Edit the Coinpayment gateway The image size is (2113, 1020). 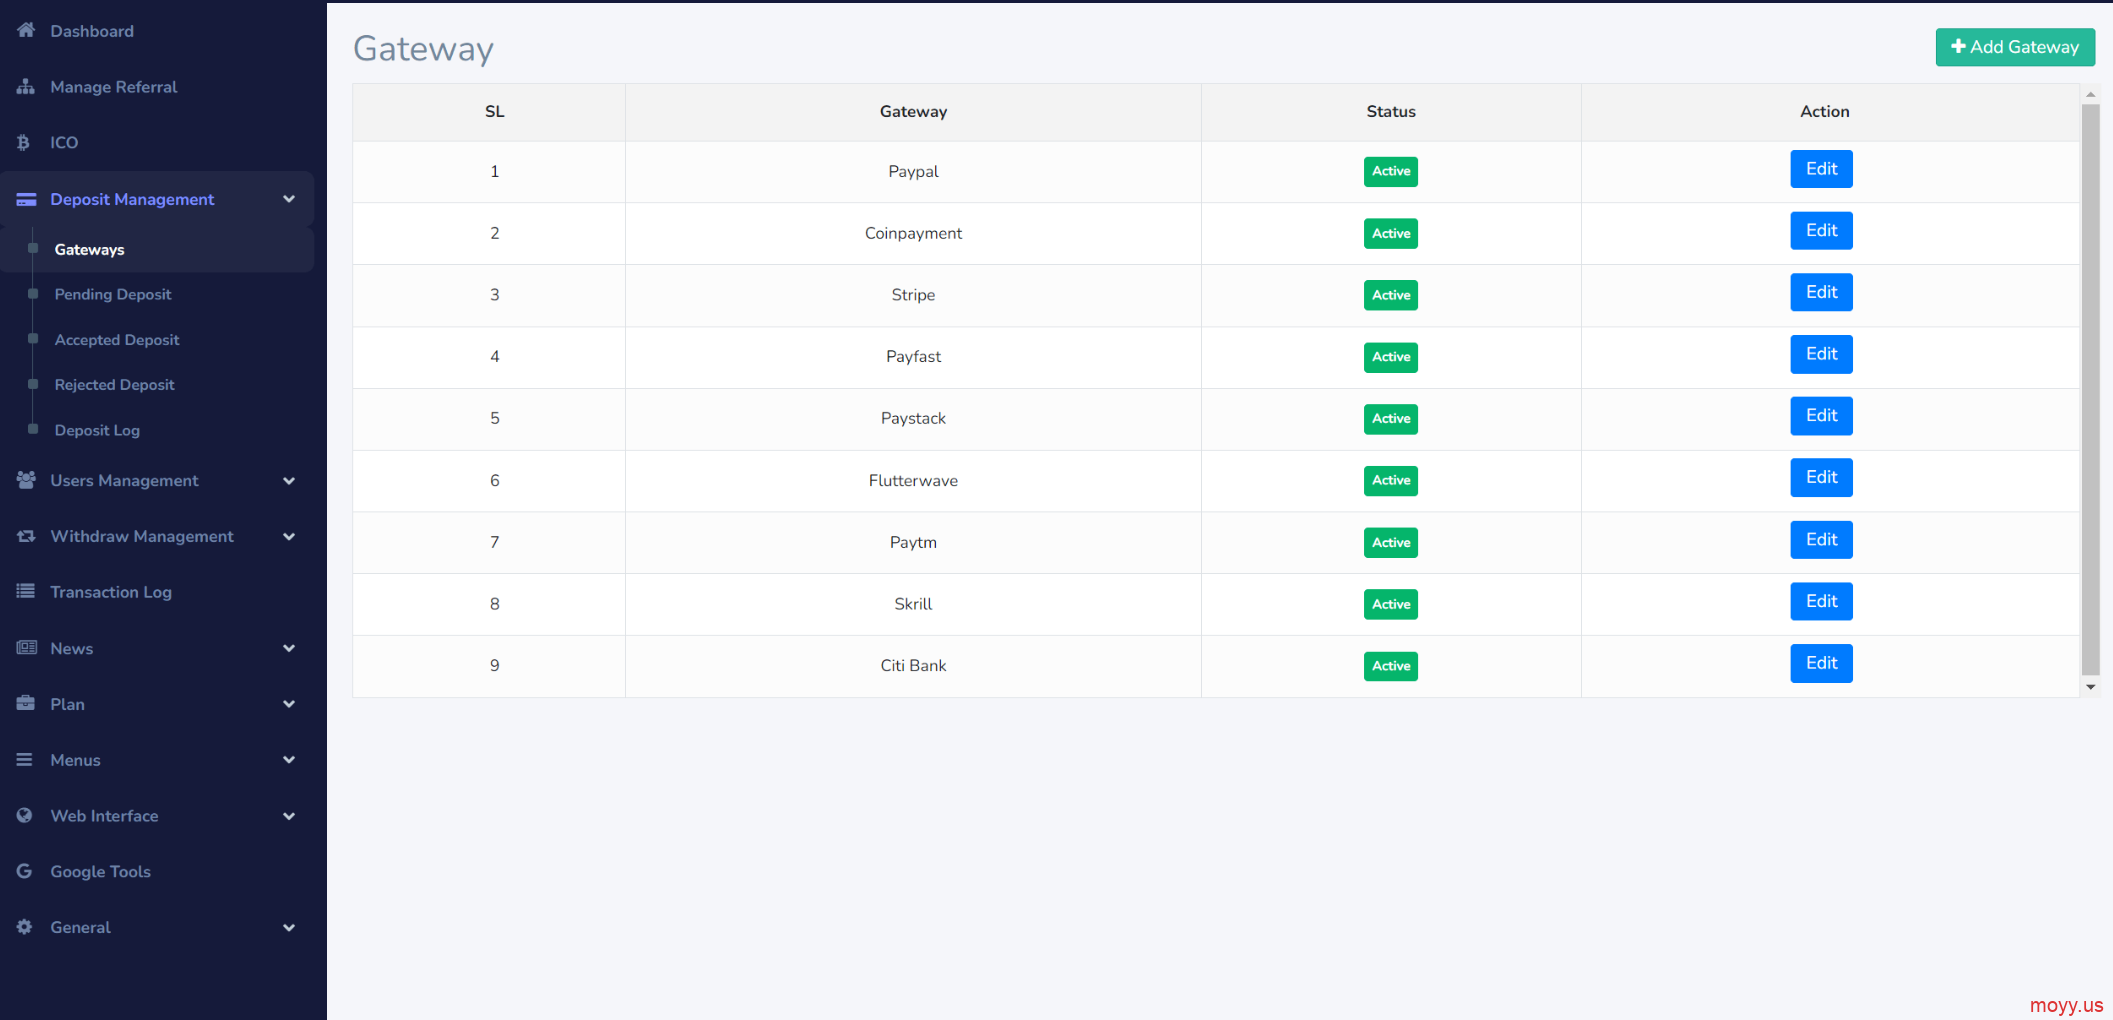tap(1821, 231)
